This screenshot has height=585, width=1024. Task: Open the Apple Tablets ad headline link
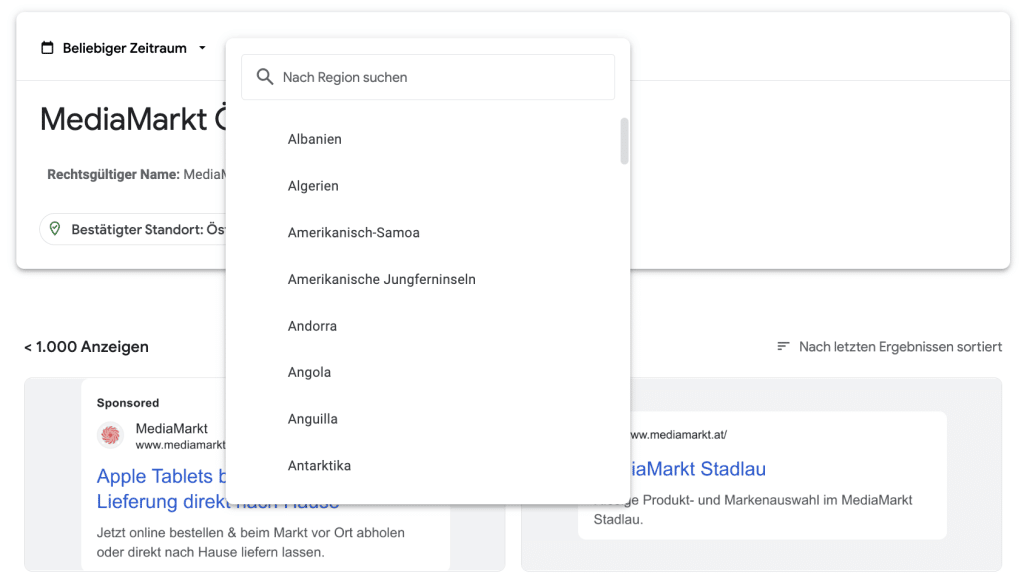point(160,477)
